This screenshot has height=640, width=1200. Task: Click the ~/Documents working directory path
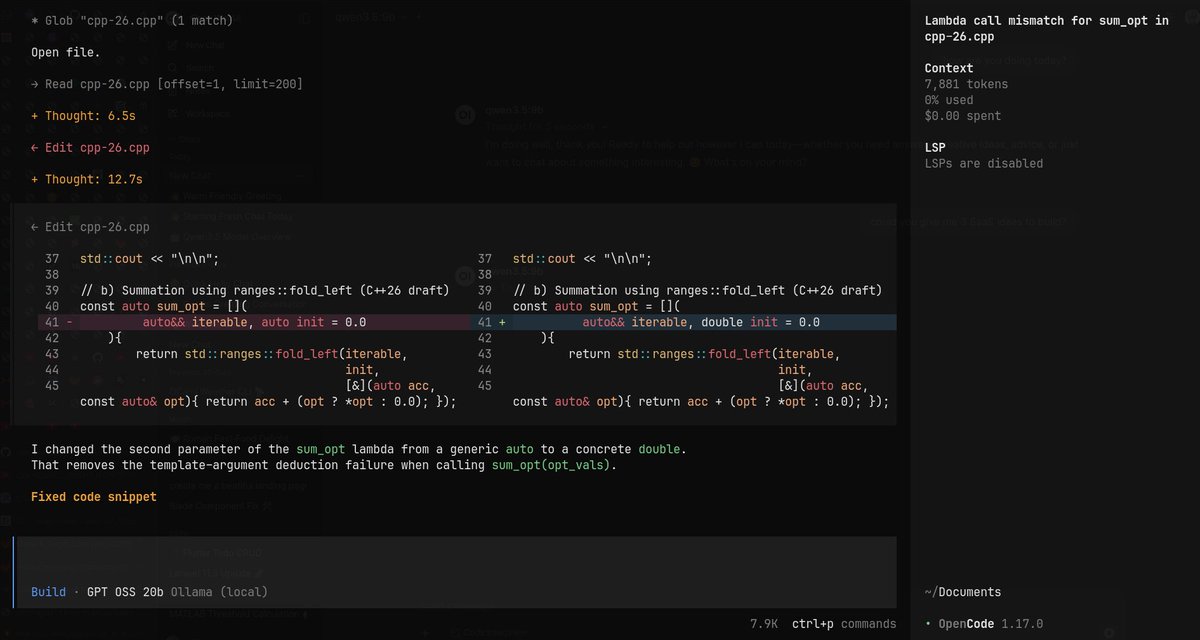[x=963, y=592]
